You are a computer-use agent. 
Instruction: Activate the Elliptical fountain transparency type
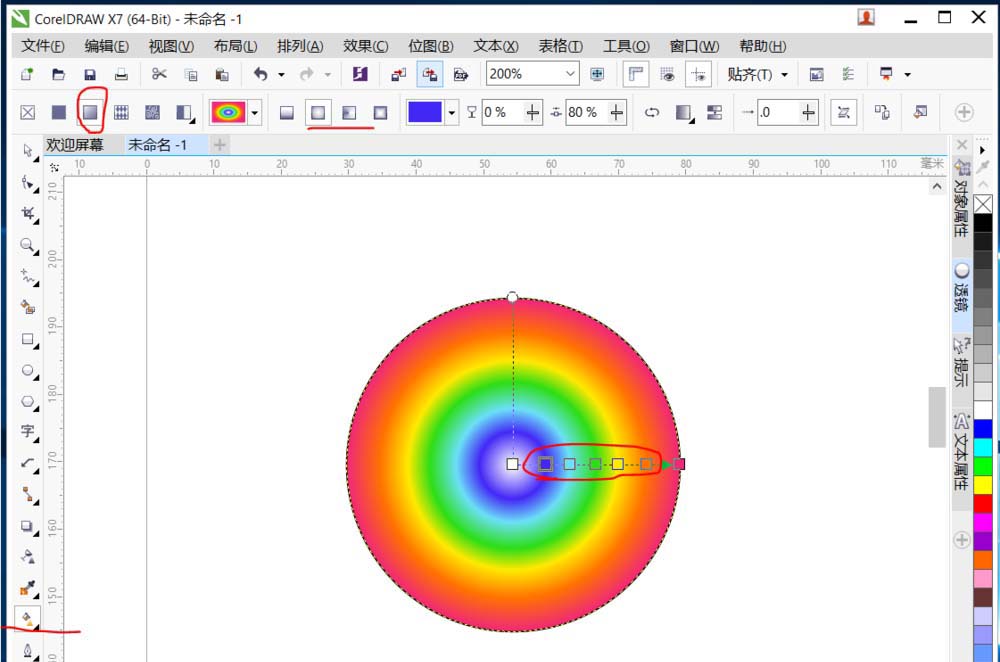[317, 112]
